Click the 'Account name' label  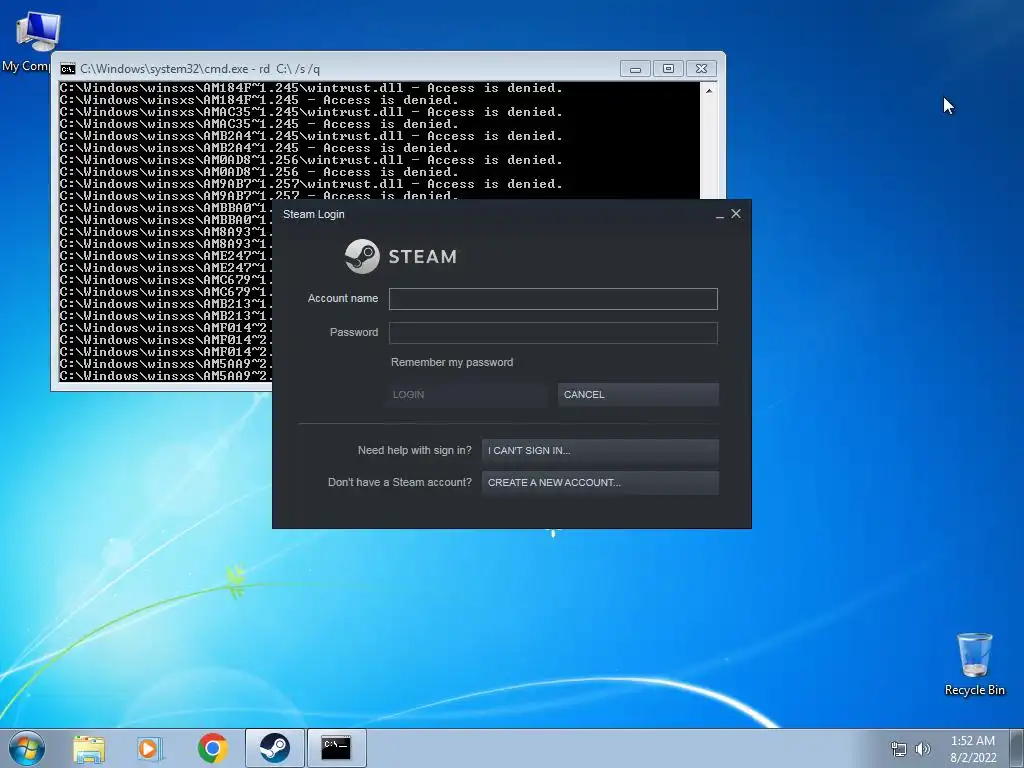343,298
